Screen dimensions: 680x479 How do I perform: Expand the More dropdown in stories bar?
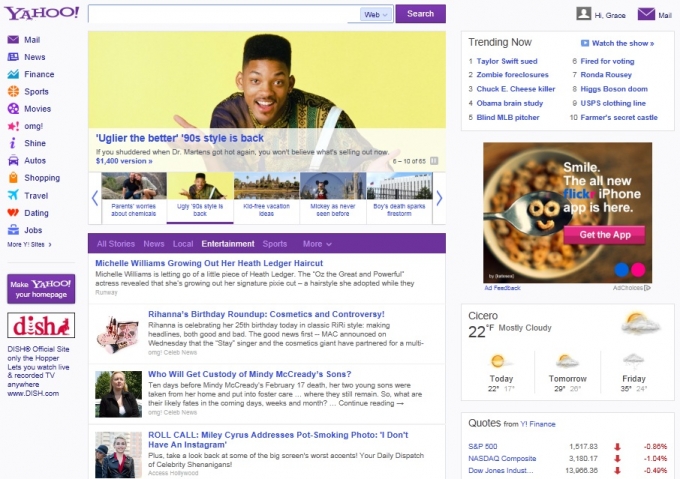point(317,244)
